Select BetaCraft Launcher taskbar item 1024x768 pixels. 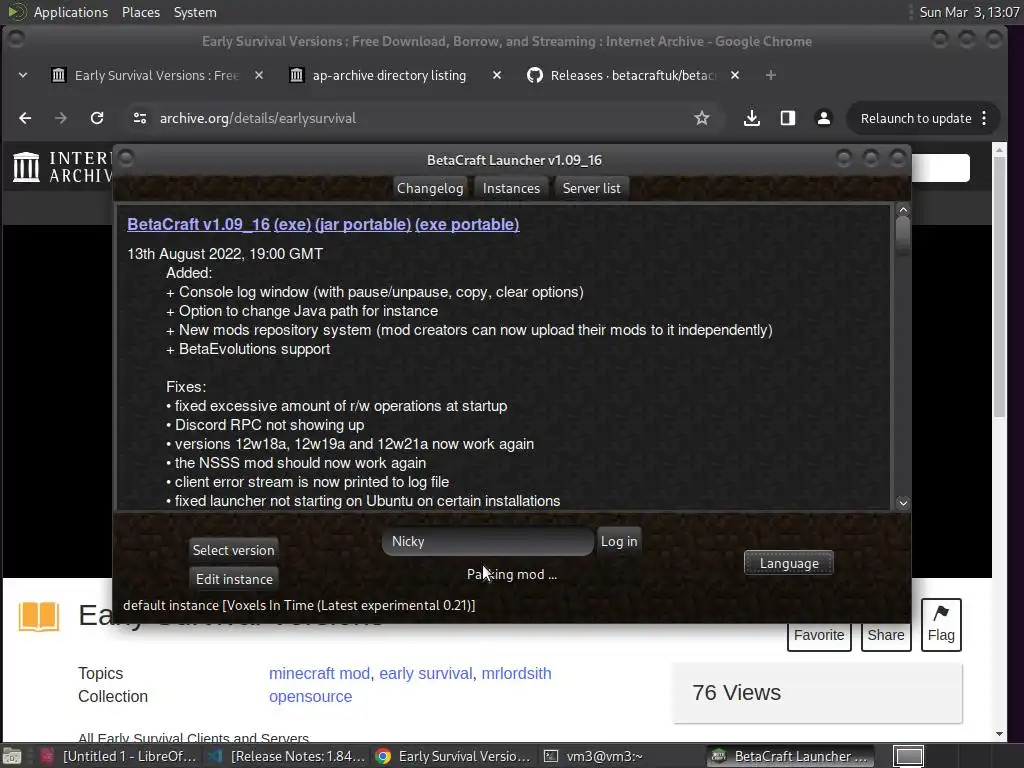click(x=791, y=756)
